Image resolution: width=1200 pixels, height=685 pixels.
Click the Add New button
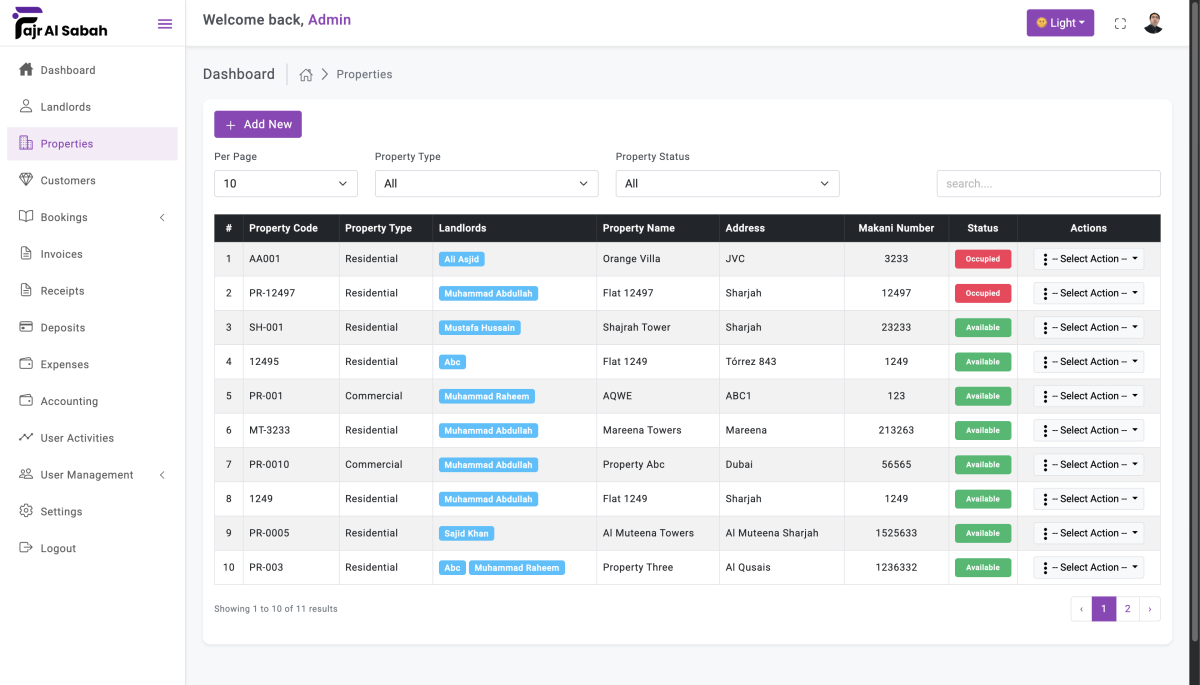click(x=258, y=125)
